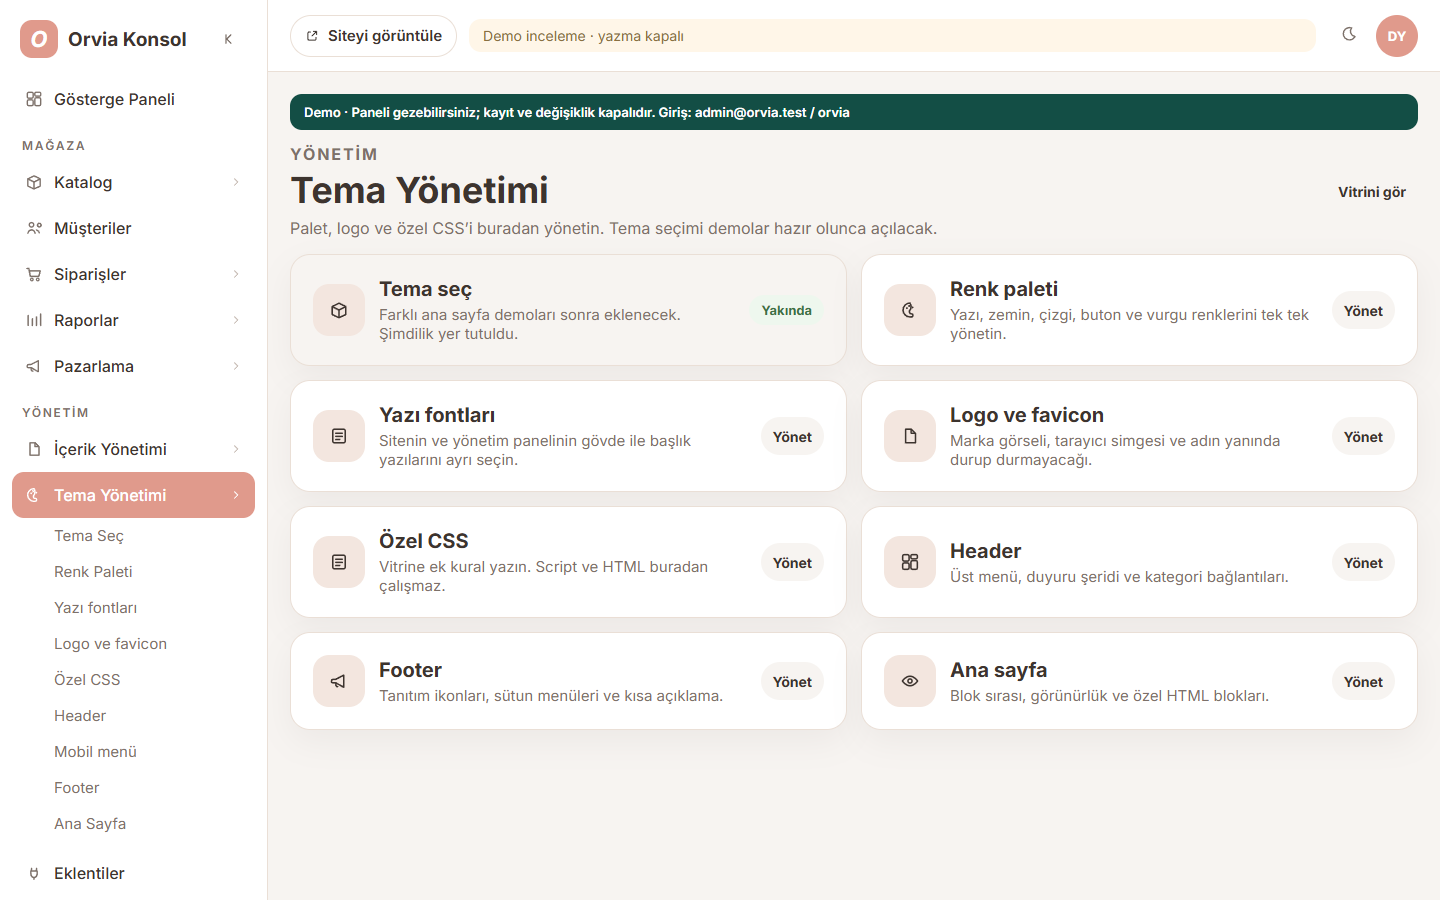Screen dimensions: 1440x900
Task: Collapse the sidebar with the K toggle
Action: point(228,39)
